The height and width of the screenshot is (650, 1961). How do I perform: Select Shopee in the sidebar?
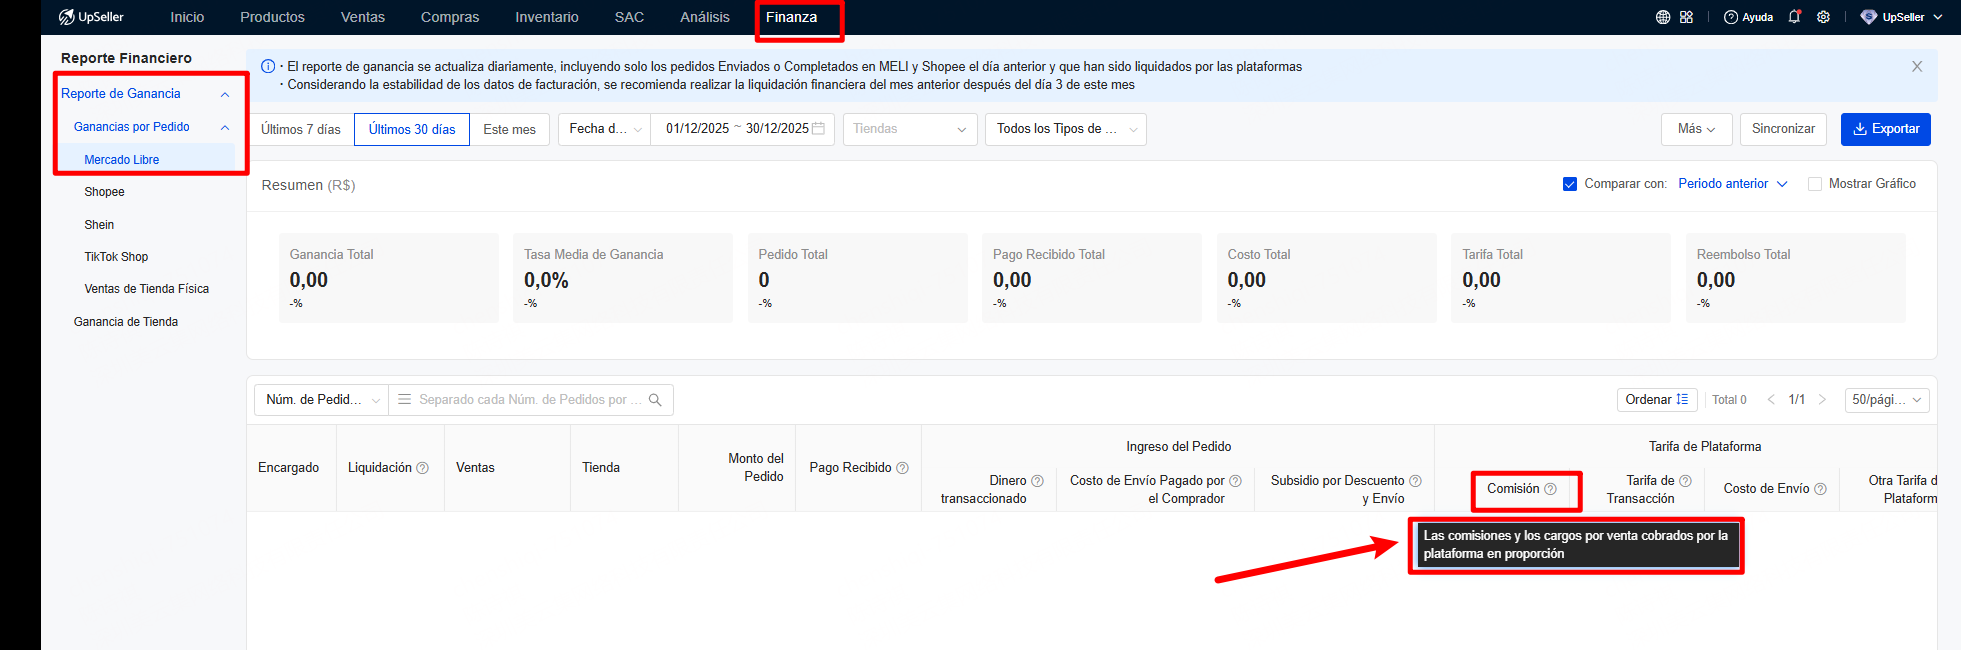(x=105, y=192)
